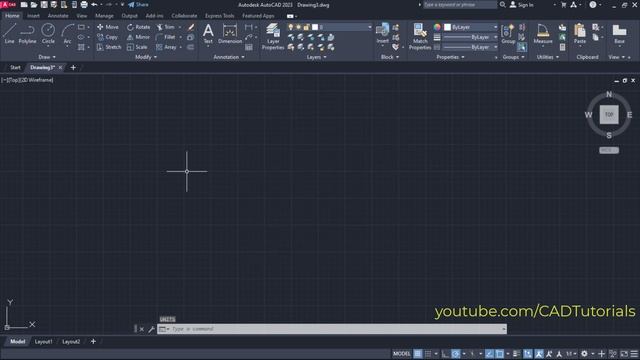
Task: Click TOP face on the ViewCube
Action: 609,115
